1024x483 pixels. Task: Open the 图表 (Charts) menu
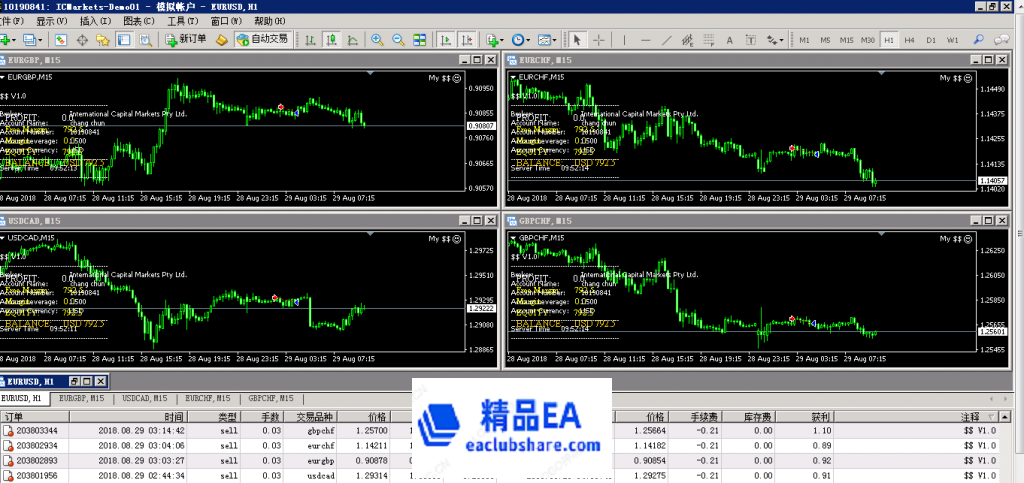click(137, 21)
